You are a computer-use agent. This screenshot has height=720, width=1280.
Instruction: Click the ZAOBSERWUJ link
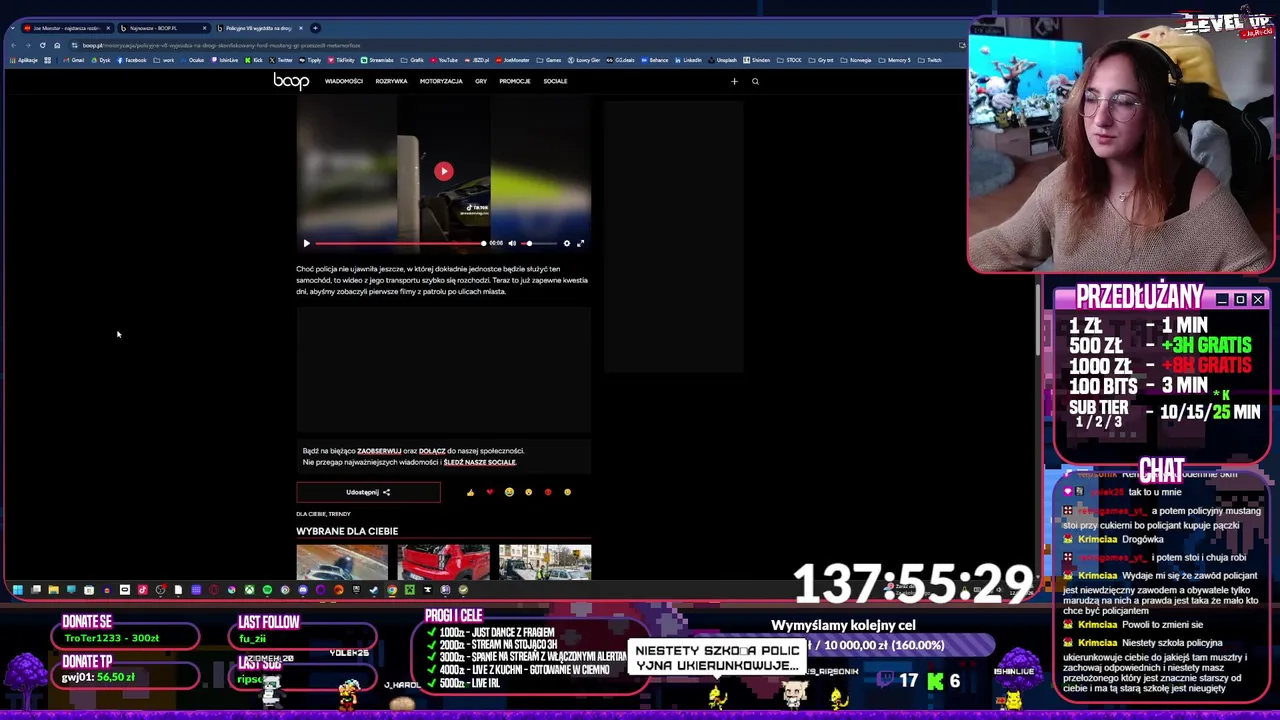point(379,451)
